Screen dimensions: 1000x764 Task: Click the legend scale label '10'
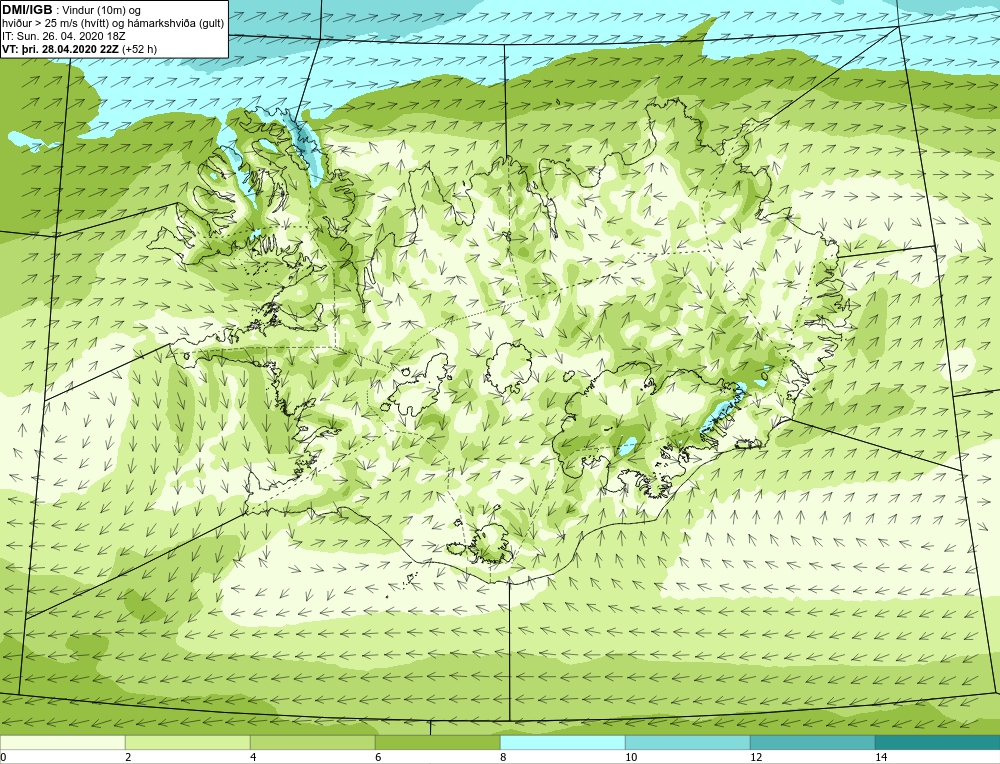click(x=631, y=757)
